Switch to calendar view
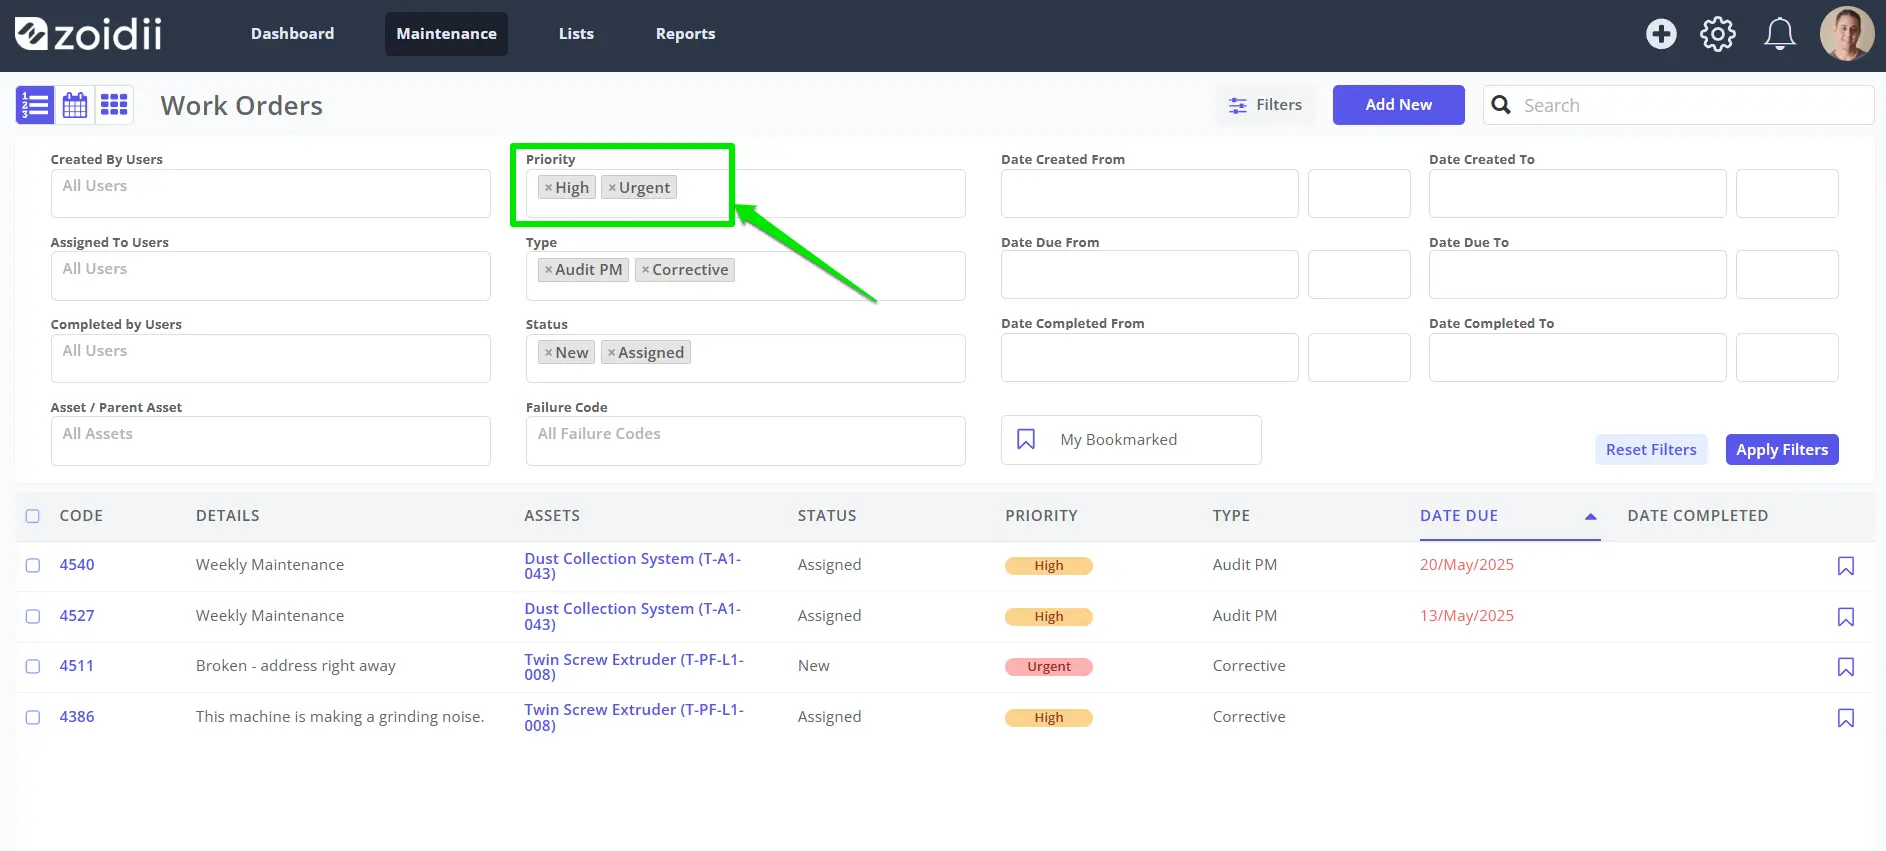The image size is (1886, 851). coord(75,105)
